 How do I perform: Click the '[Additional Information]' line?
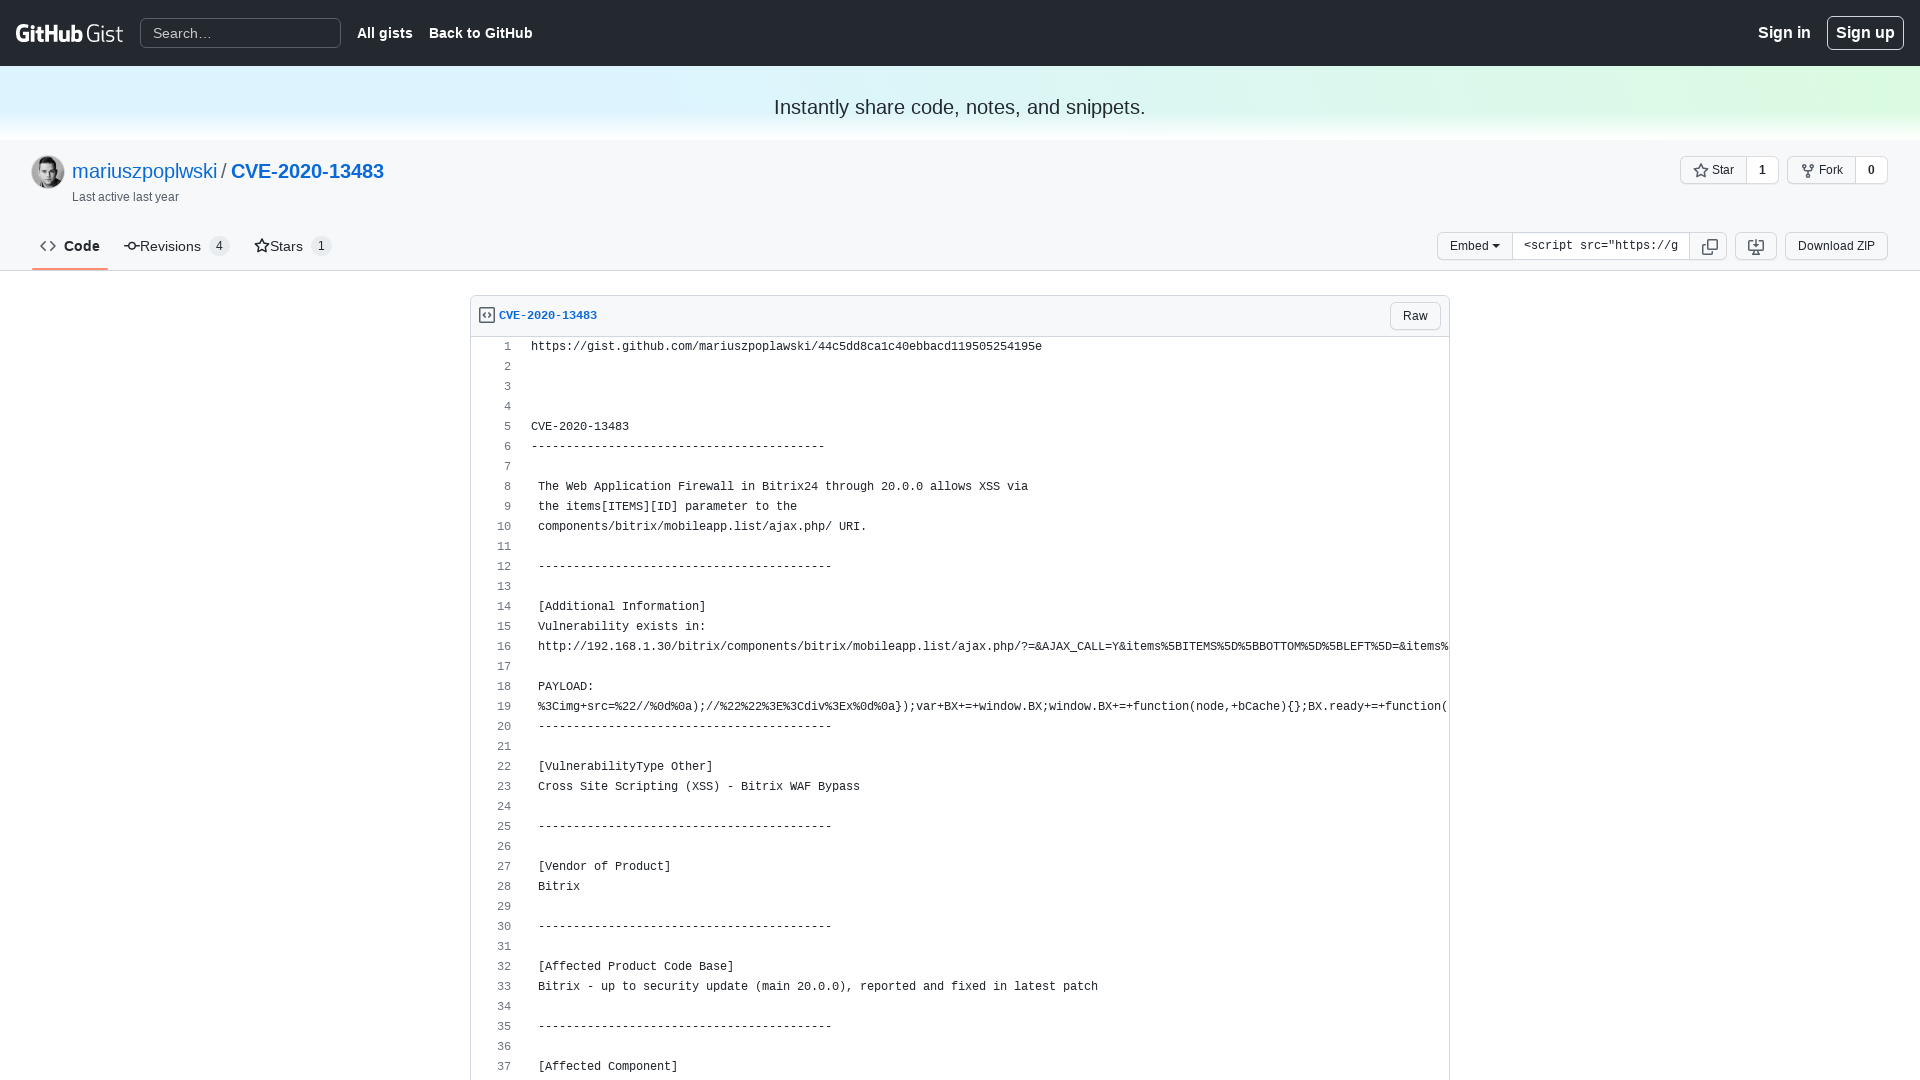[x=622, y=607]
